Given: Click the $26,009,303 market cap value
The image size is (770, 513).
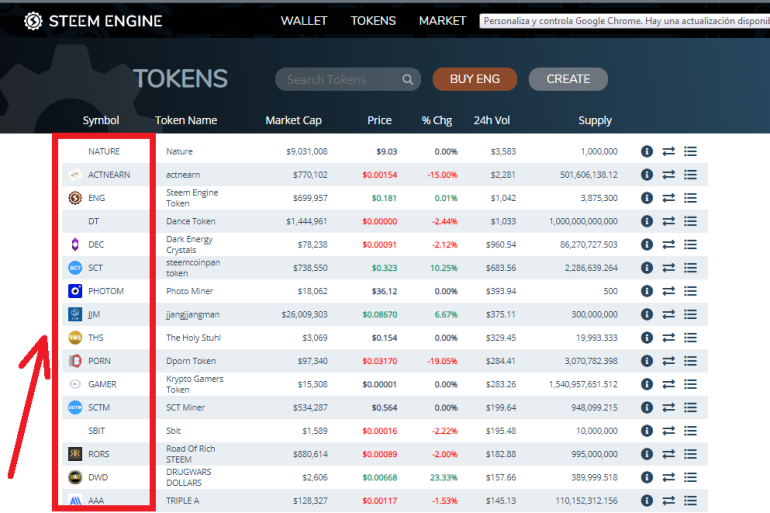Looking at the screenshot, I should [304, 315].
